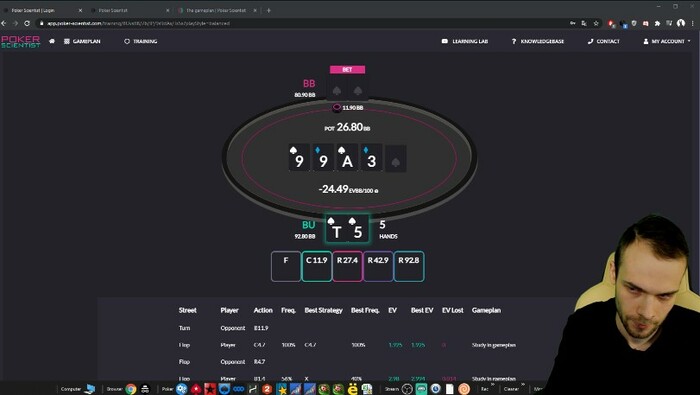Click the Ace of spades board card
Screen dimensions: 700x395
point(347,158)
